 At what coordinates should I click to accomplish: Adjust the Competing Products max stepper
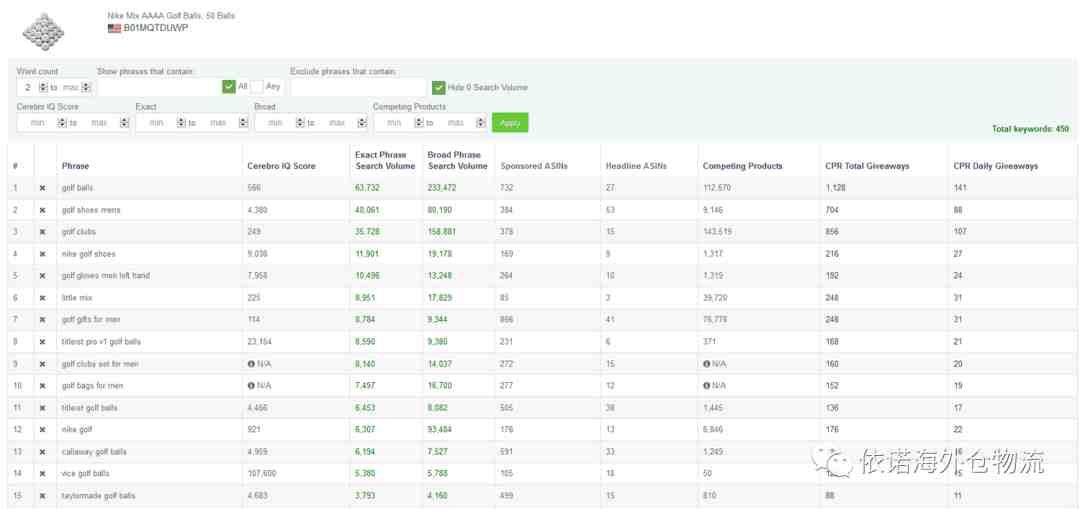[481, 123]
